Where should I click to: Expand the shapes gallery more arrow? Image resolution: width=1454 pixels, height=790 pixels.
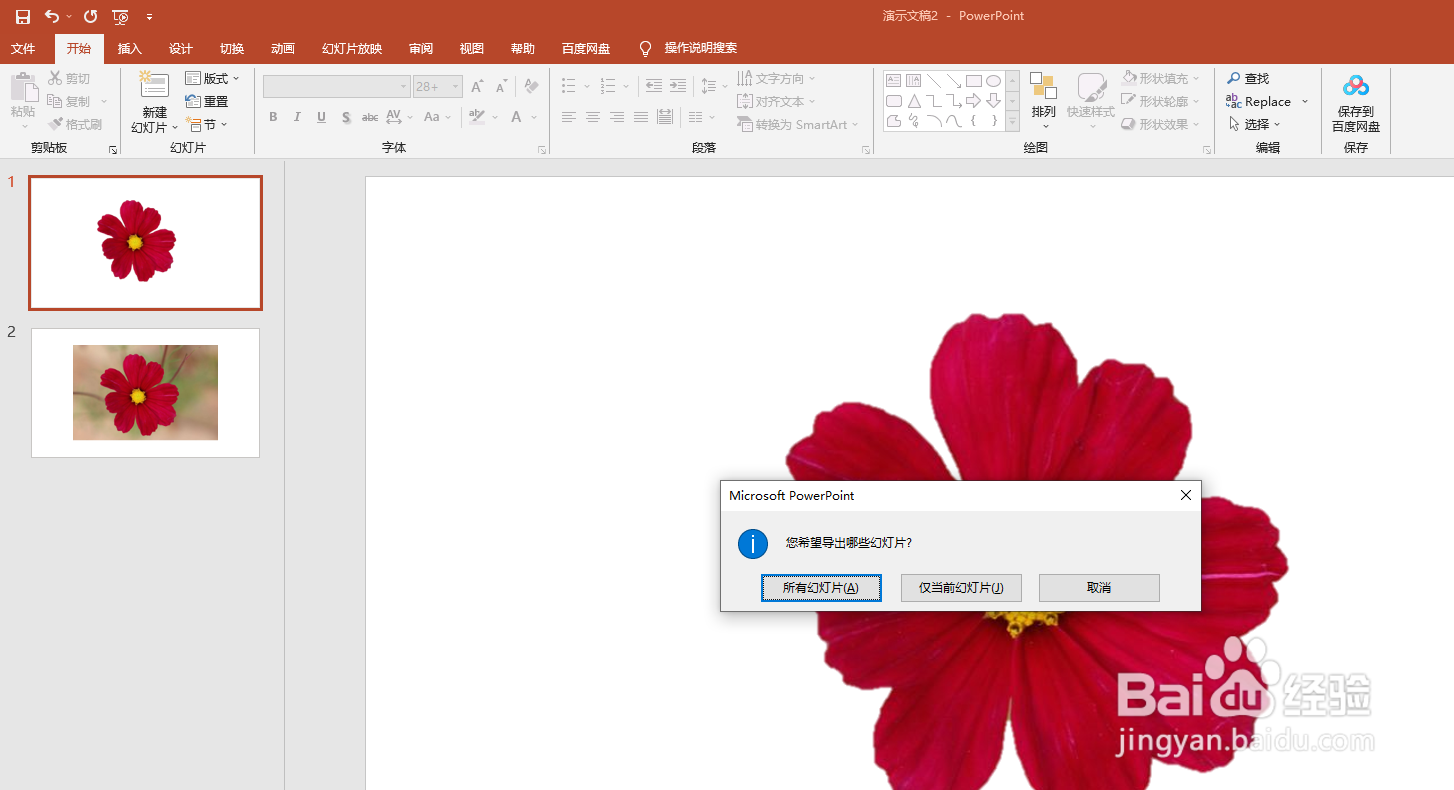(x=1013, y=122)
